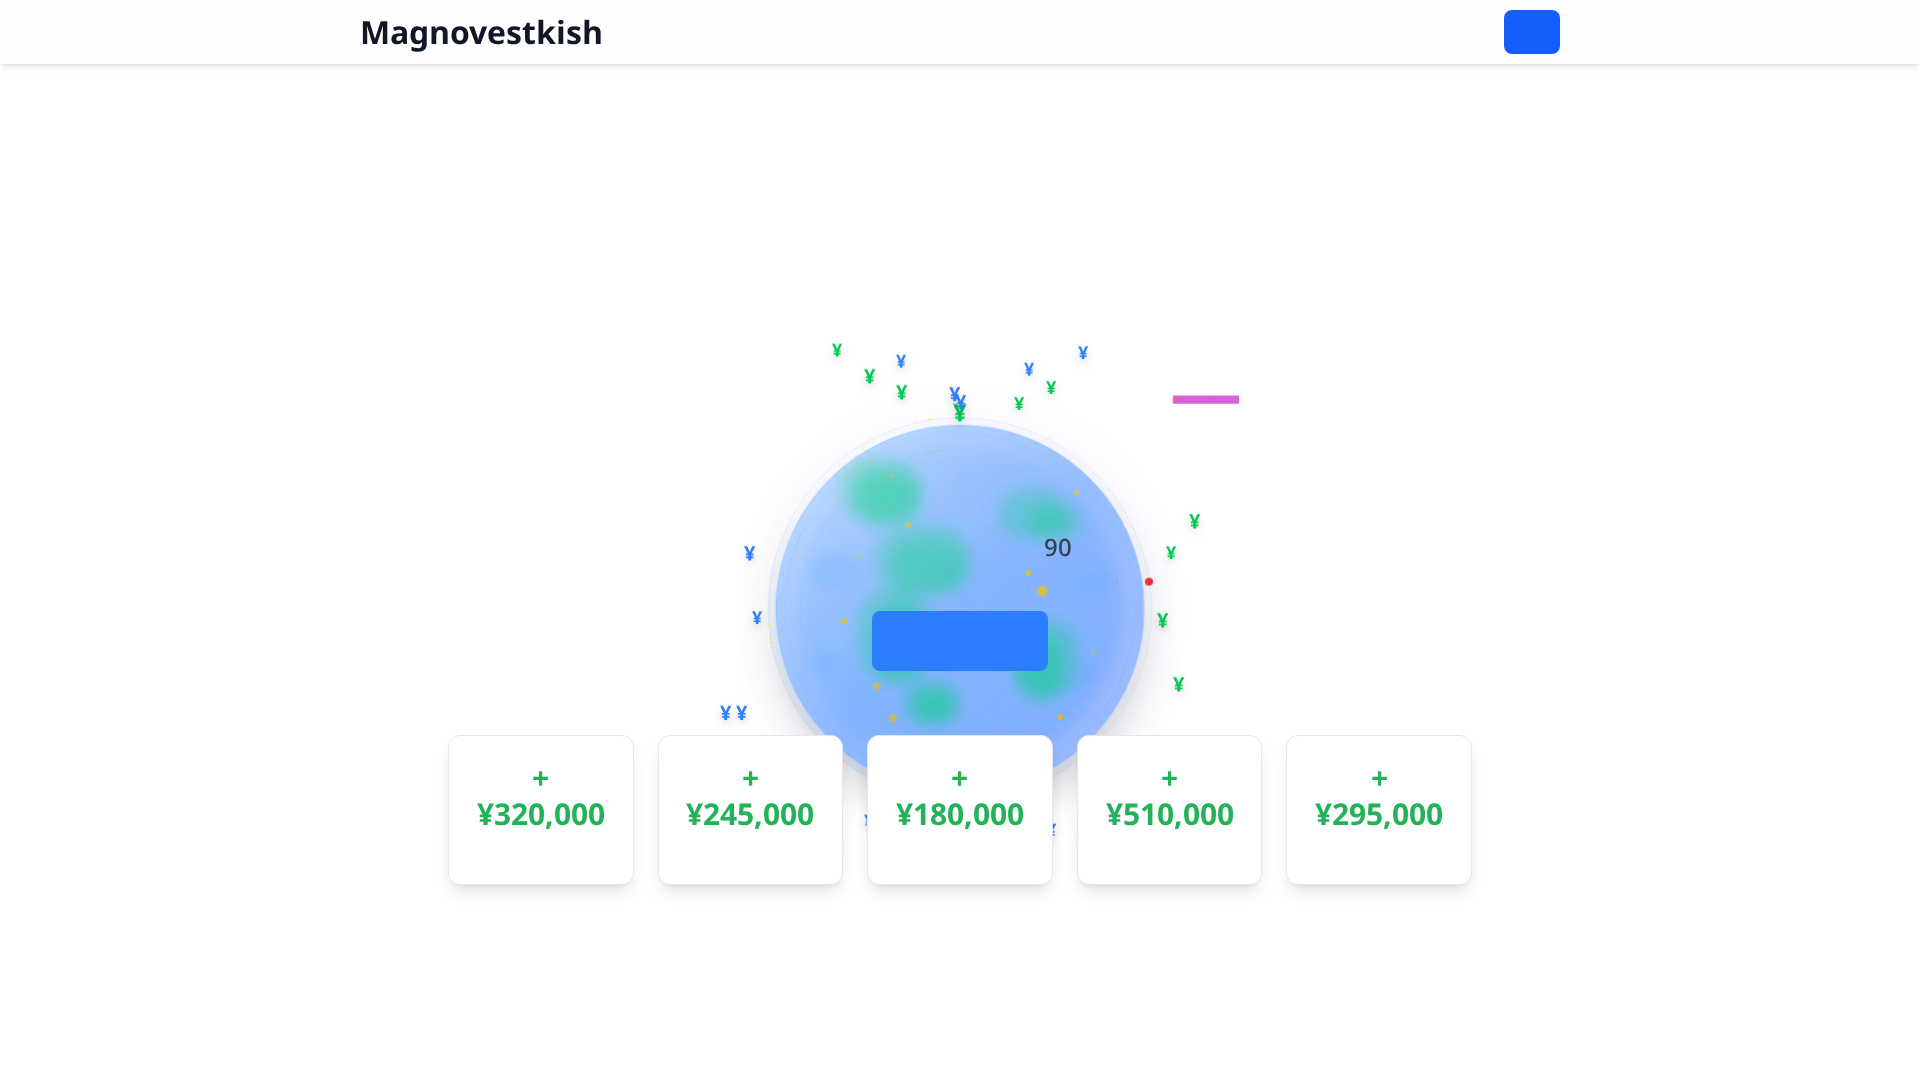
Task: Click the green ¥ icon near the globe's top-right
Action: [x=1049, y=387]
